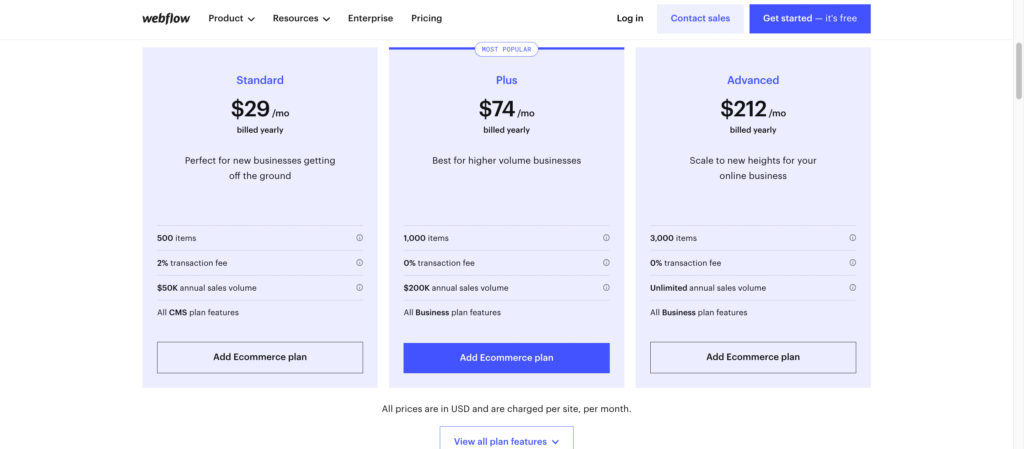
Task: Click Log in
Action: 630,18
